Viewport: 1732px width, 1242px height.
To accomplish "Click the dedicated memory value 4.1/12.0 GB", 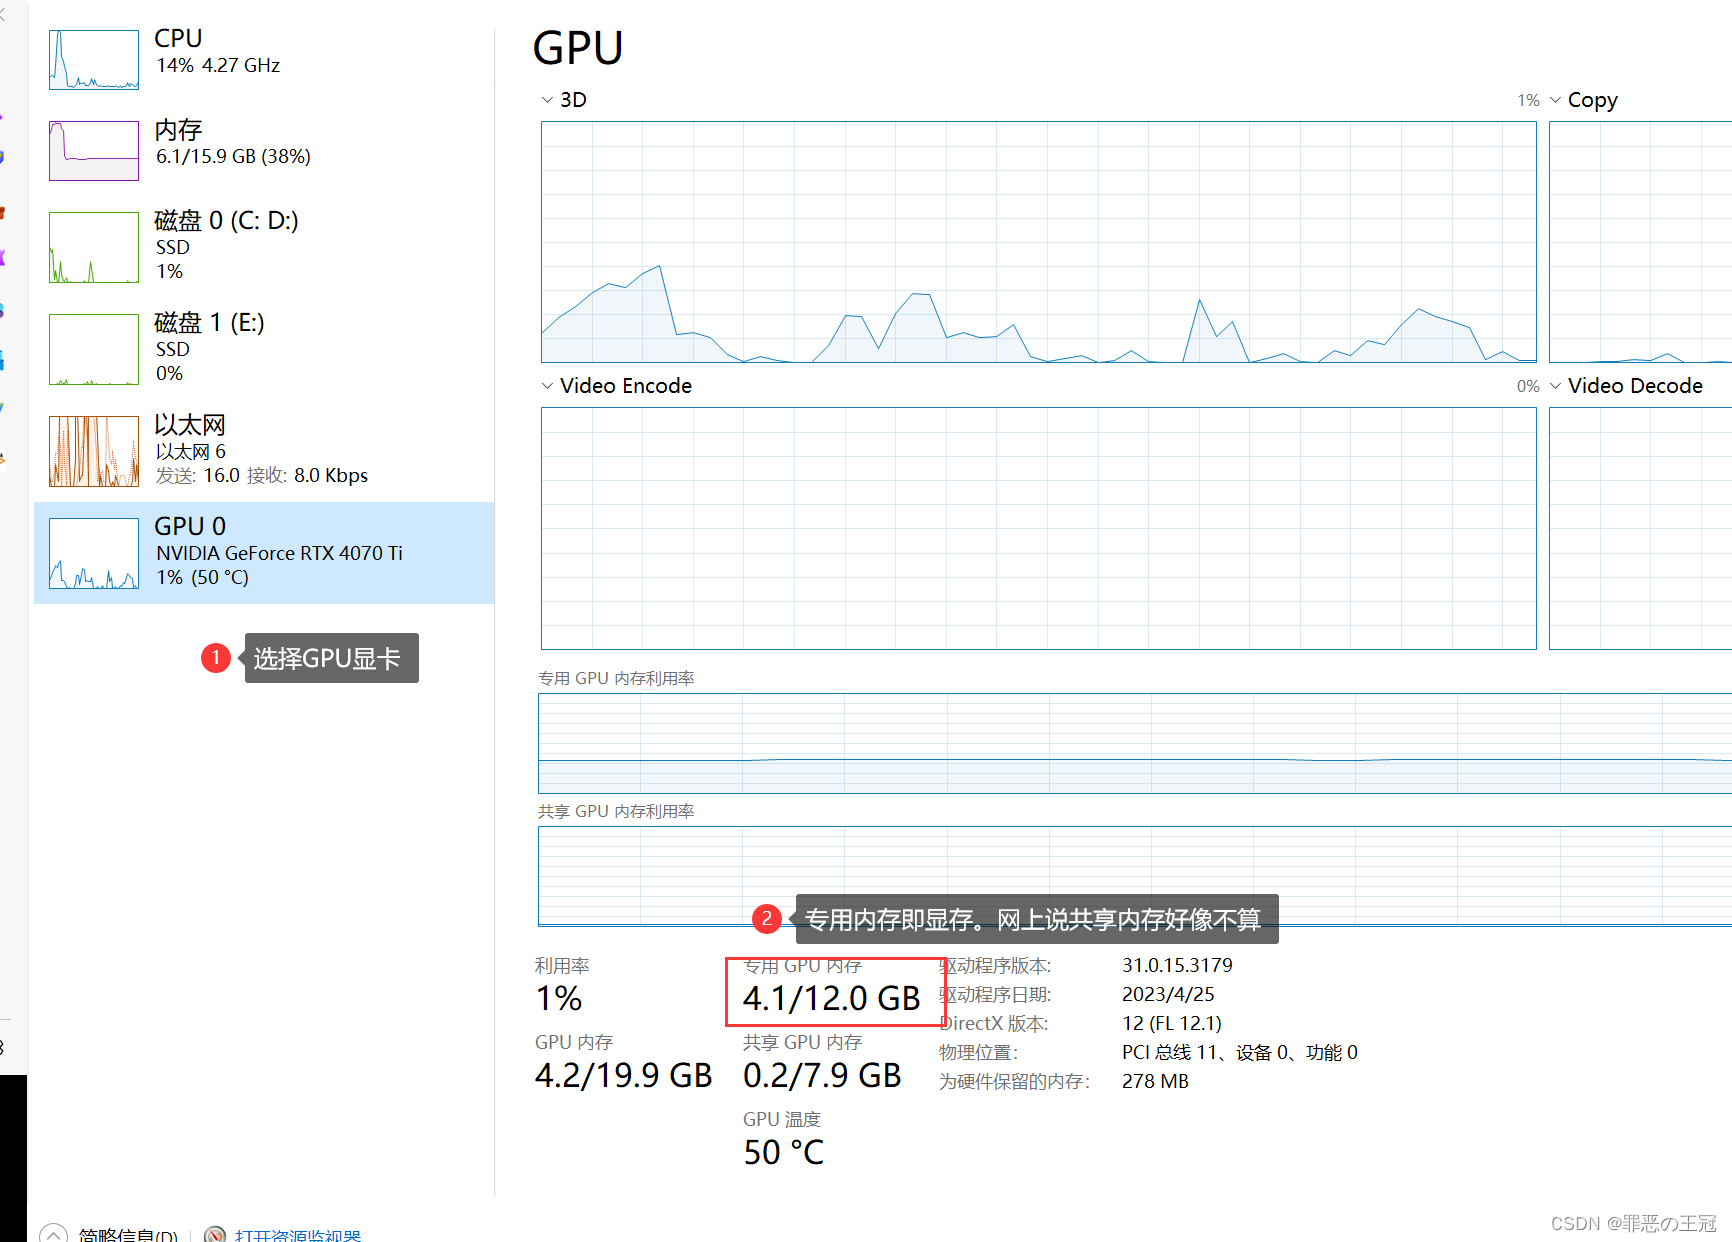I will point(831,998).
